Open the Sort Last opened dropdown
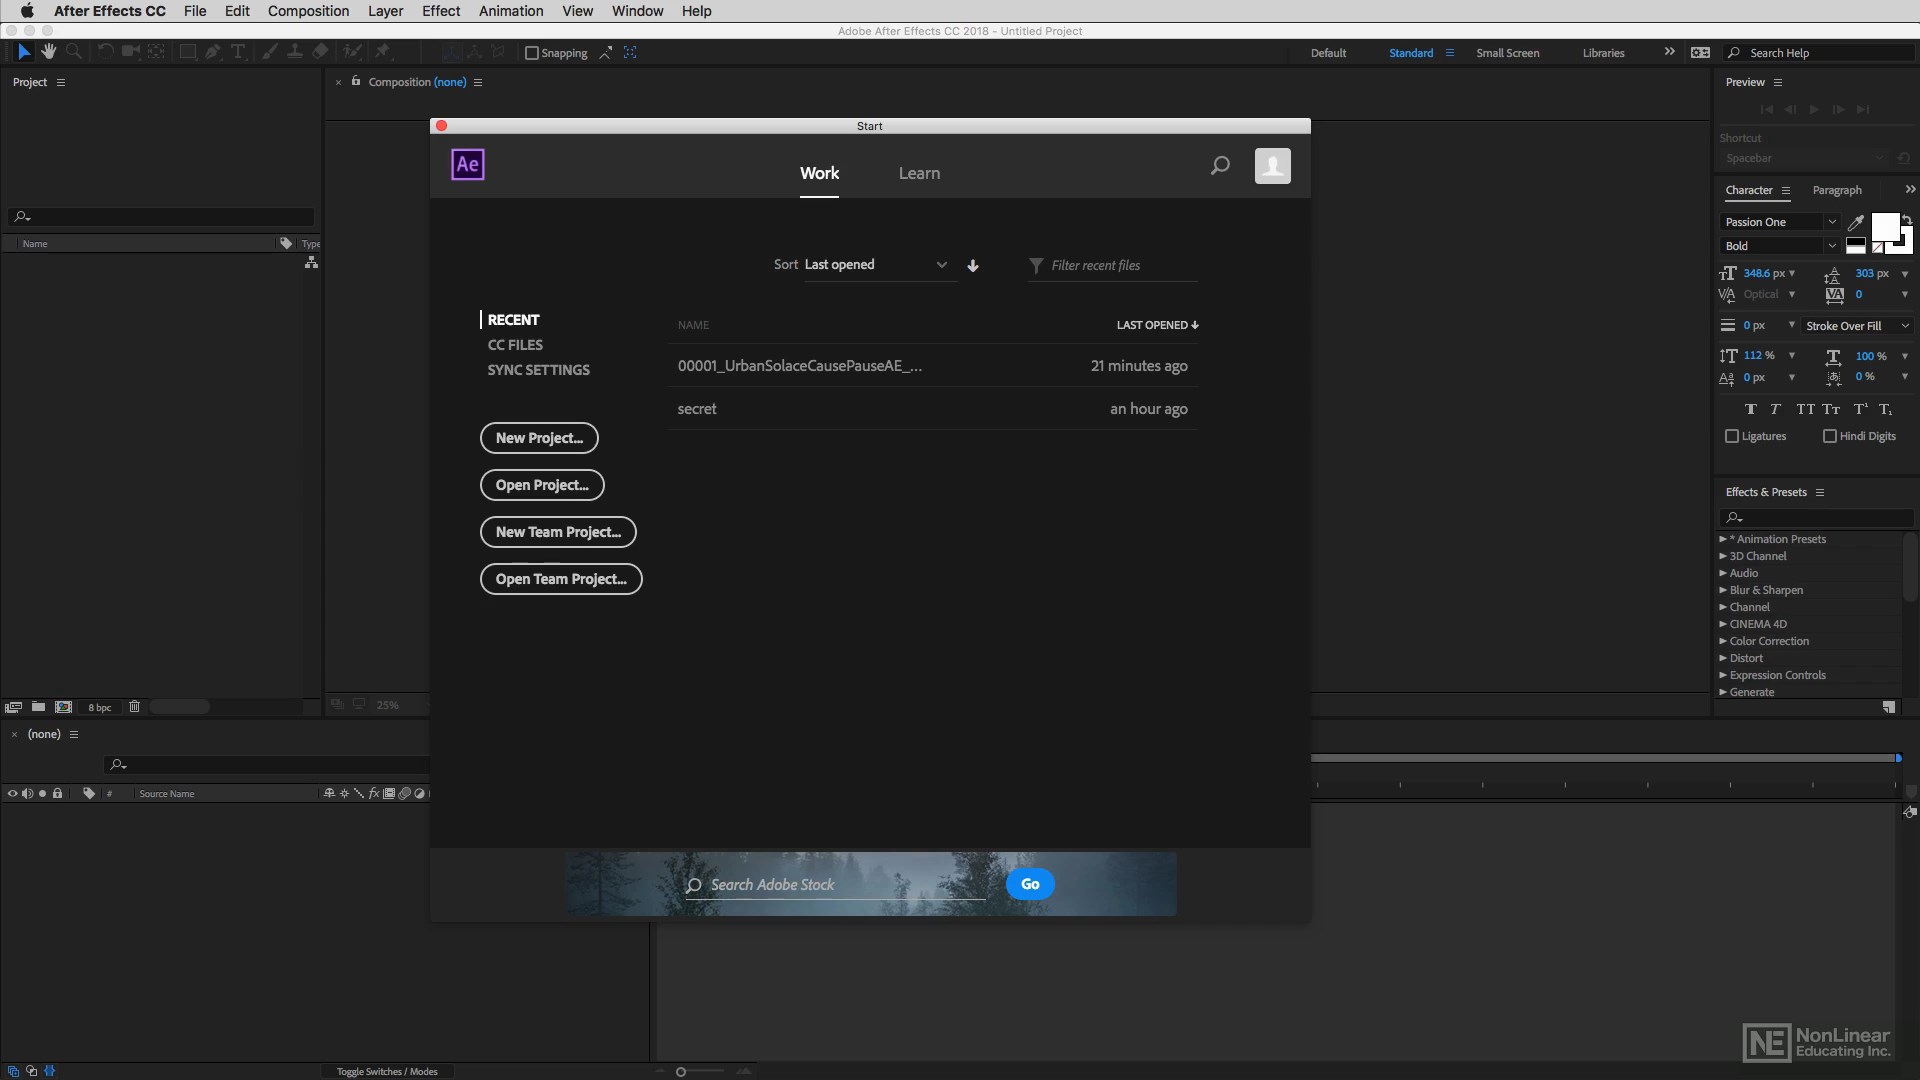The width and height of the screenshot is (1920, 1080). pyautogui.click(x=875, y=265)
